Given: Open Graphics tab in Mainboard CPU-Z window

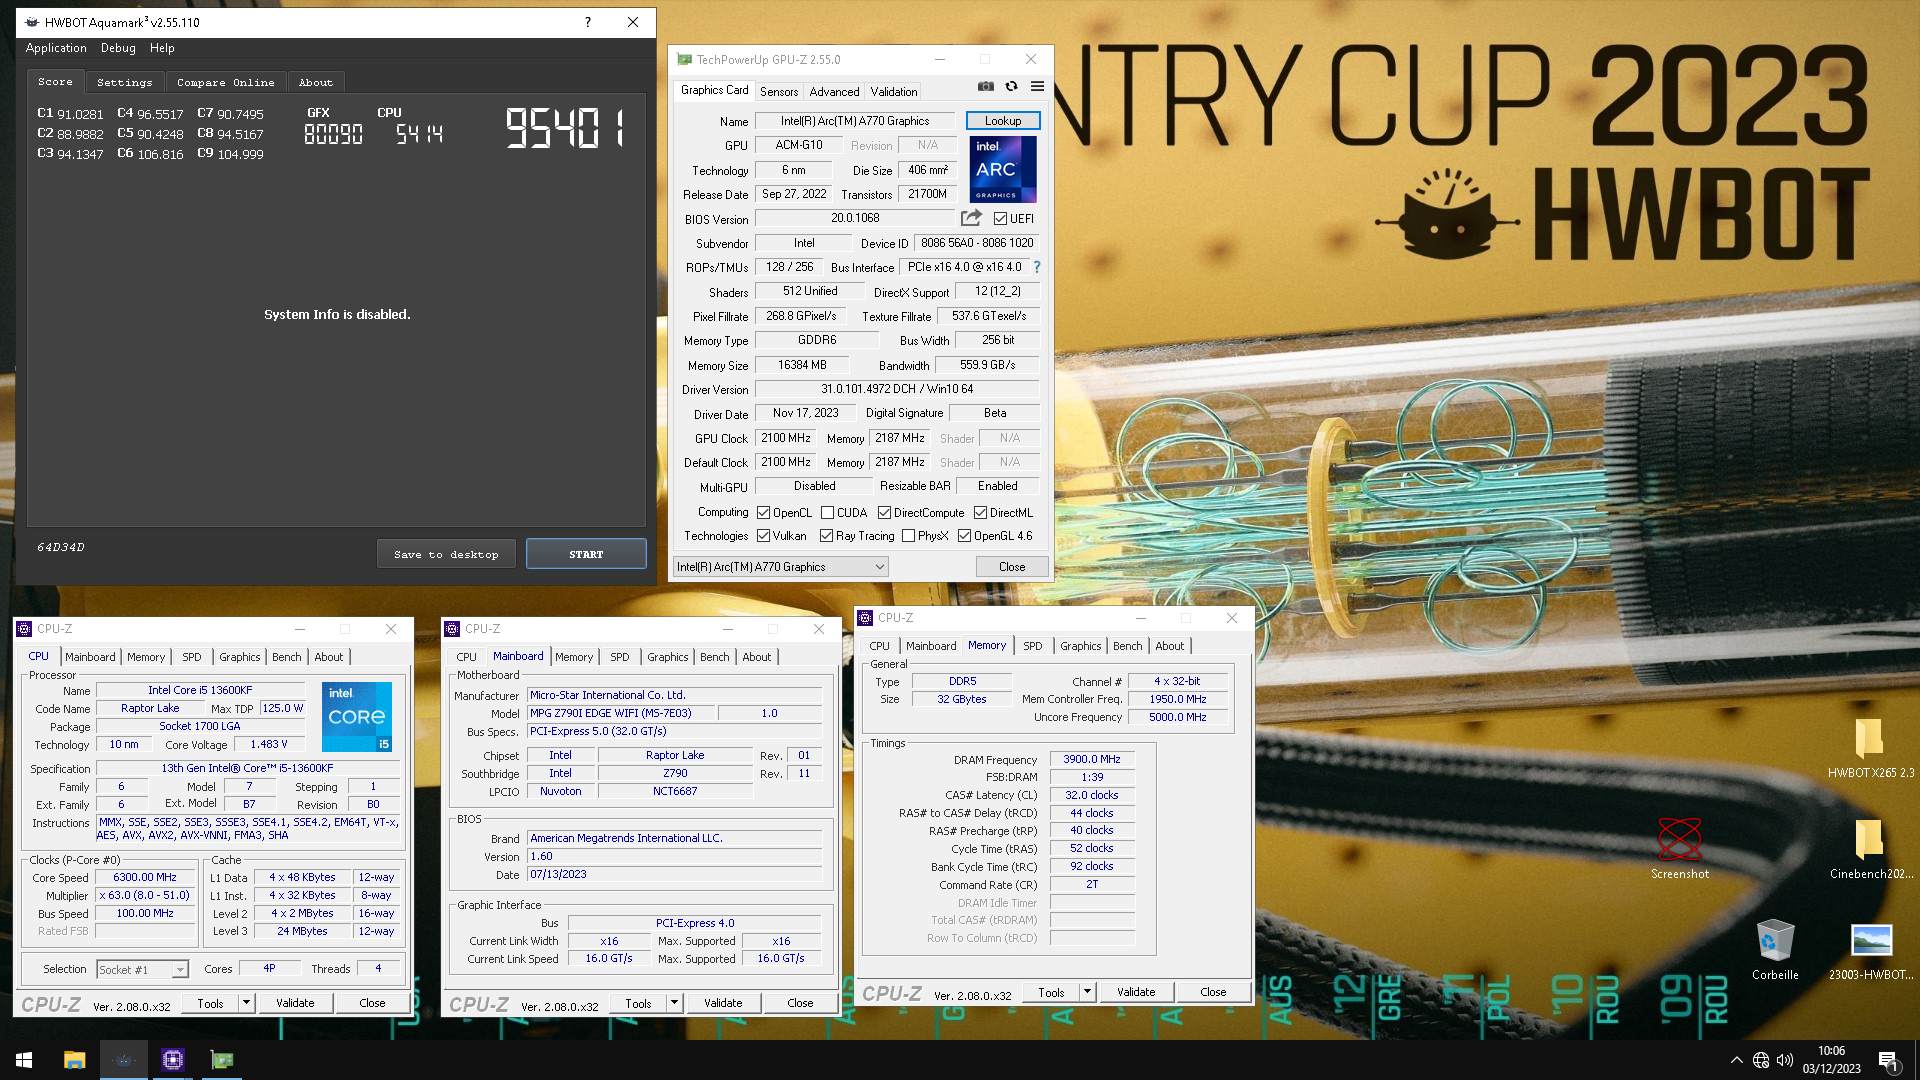Looking at the screenshot, I should coord(667,657).
